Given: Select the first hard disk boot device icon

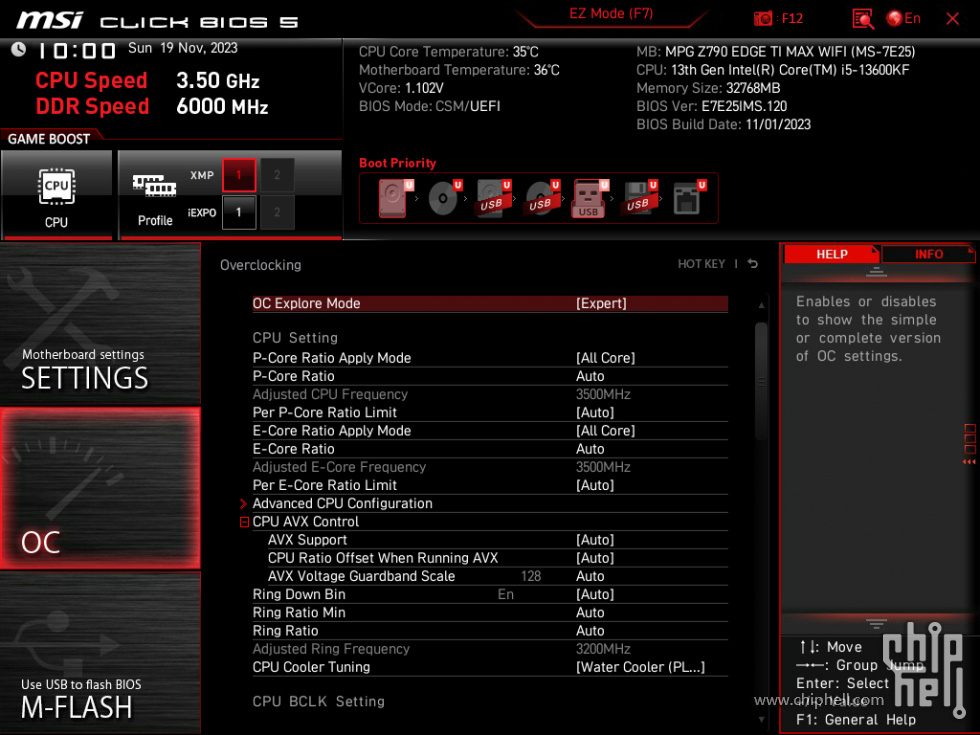Looking at the screenshot, I should point(394,198).
